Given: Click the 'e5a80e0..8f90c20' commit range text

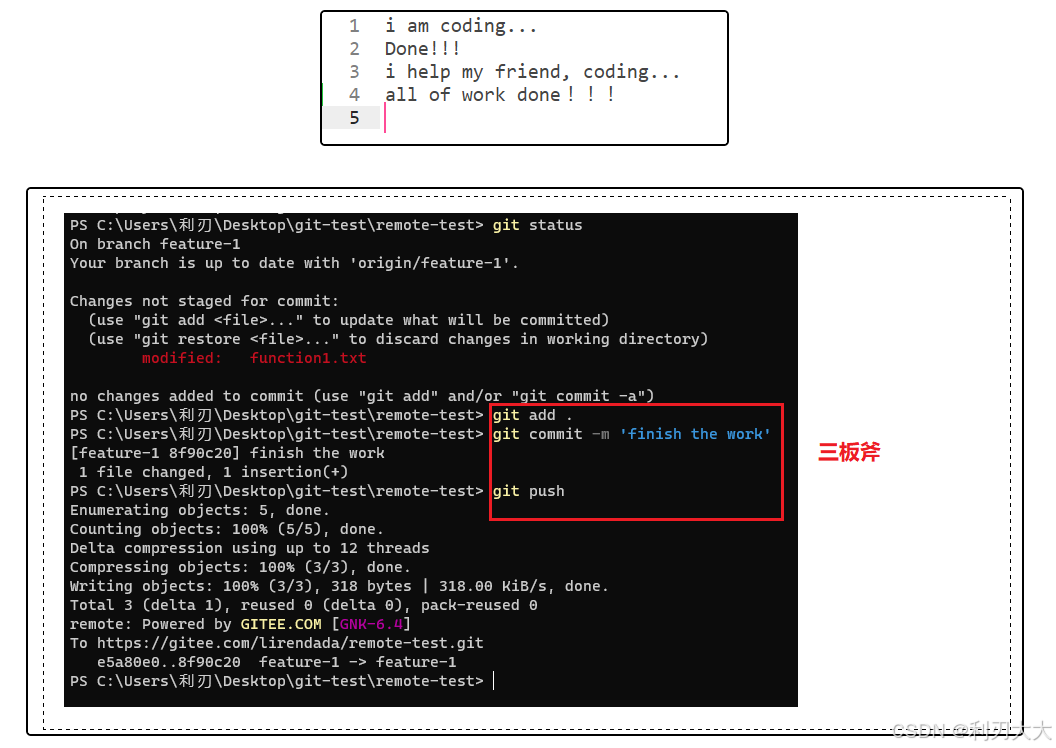Looking at the screenshot, I should pyautogui.click(x=168, y=662).
